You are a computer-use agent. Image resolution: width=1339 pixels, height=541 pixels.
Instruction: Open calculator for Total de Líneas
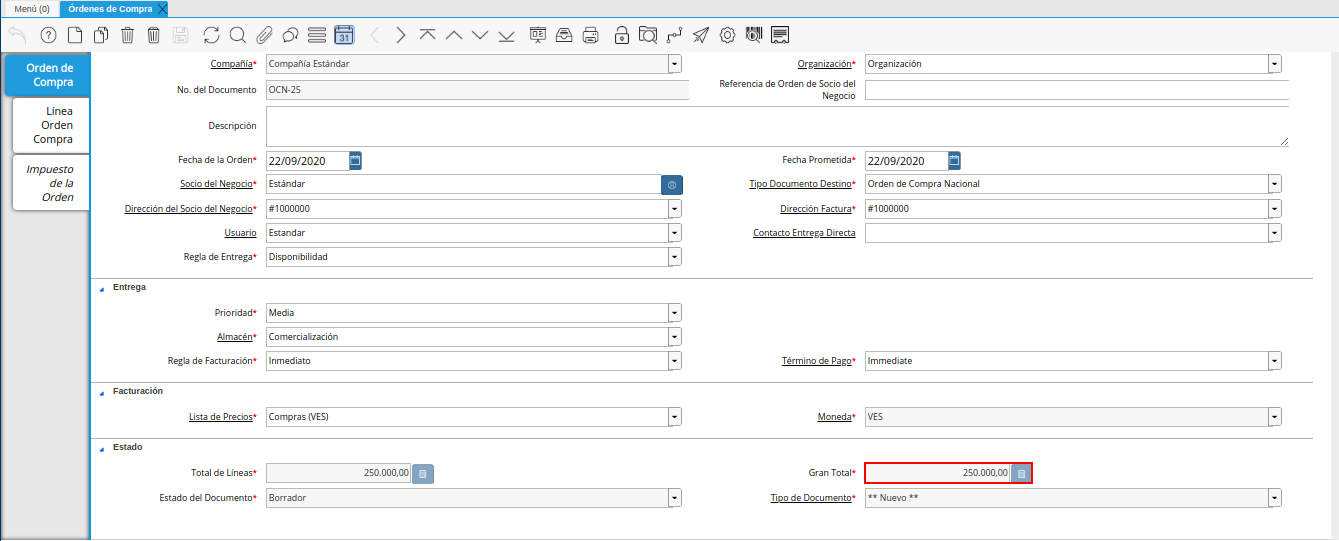(x=423, y=474)
